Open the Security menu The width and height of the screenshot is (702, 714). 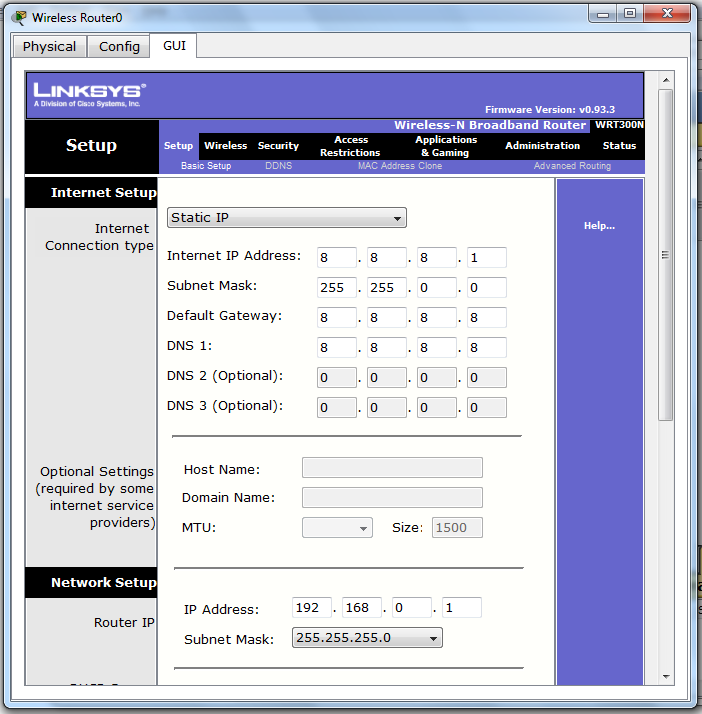click(x=278, y=146)
